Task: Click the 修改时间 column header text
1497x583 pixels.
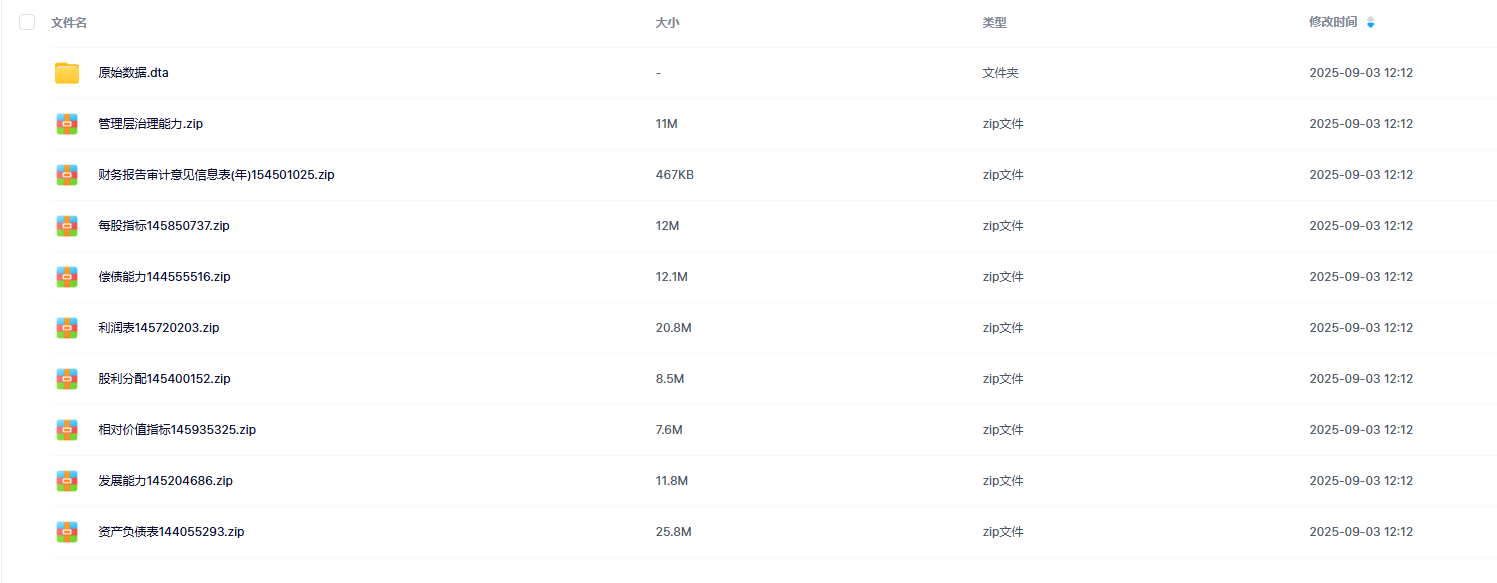Action: (1333, 22)
